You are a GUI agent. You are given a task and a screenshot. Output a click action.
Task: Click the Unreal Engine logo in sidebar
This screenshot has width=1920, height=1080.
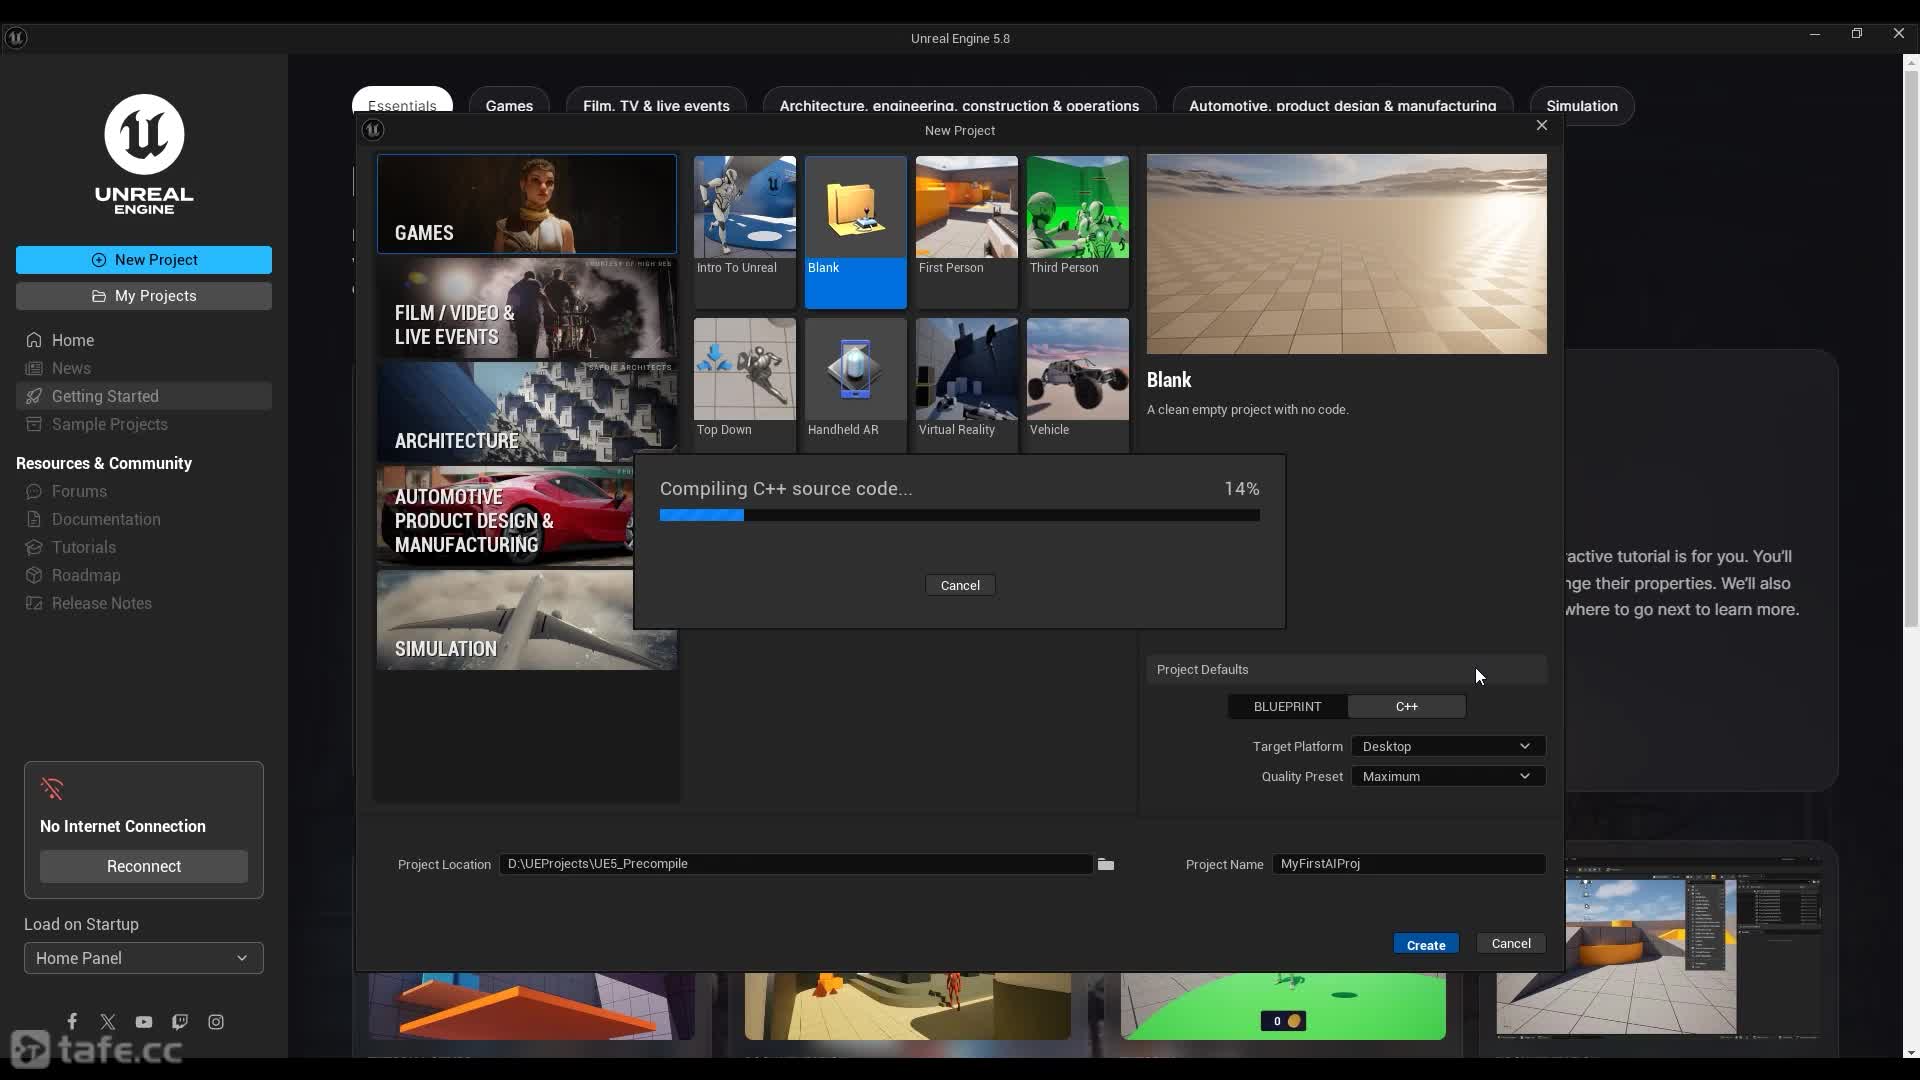[144, 154]
